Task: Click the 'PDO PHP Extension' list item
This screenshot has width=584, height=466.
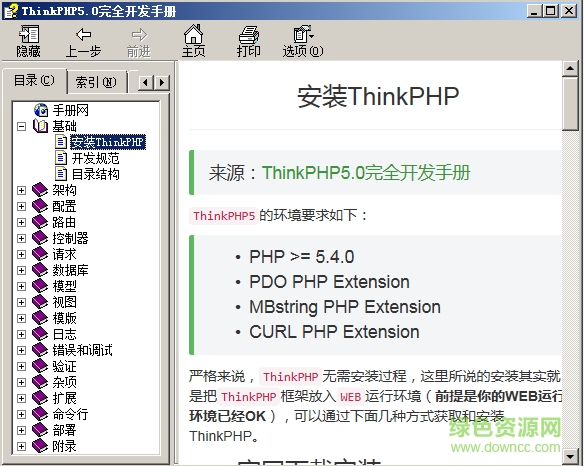Action: (x=329, y=282)
